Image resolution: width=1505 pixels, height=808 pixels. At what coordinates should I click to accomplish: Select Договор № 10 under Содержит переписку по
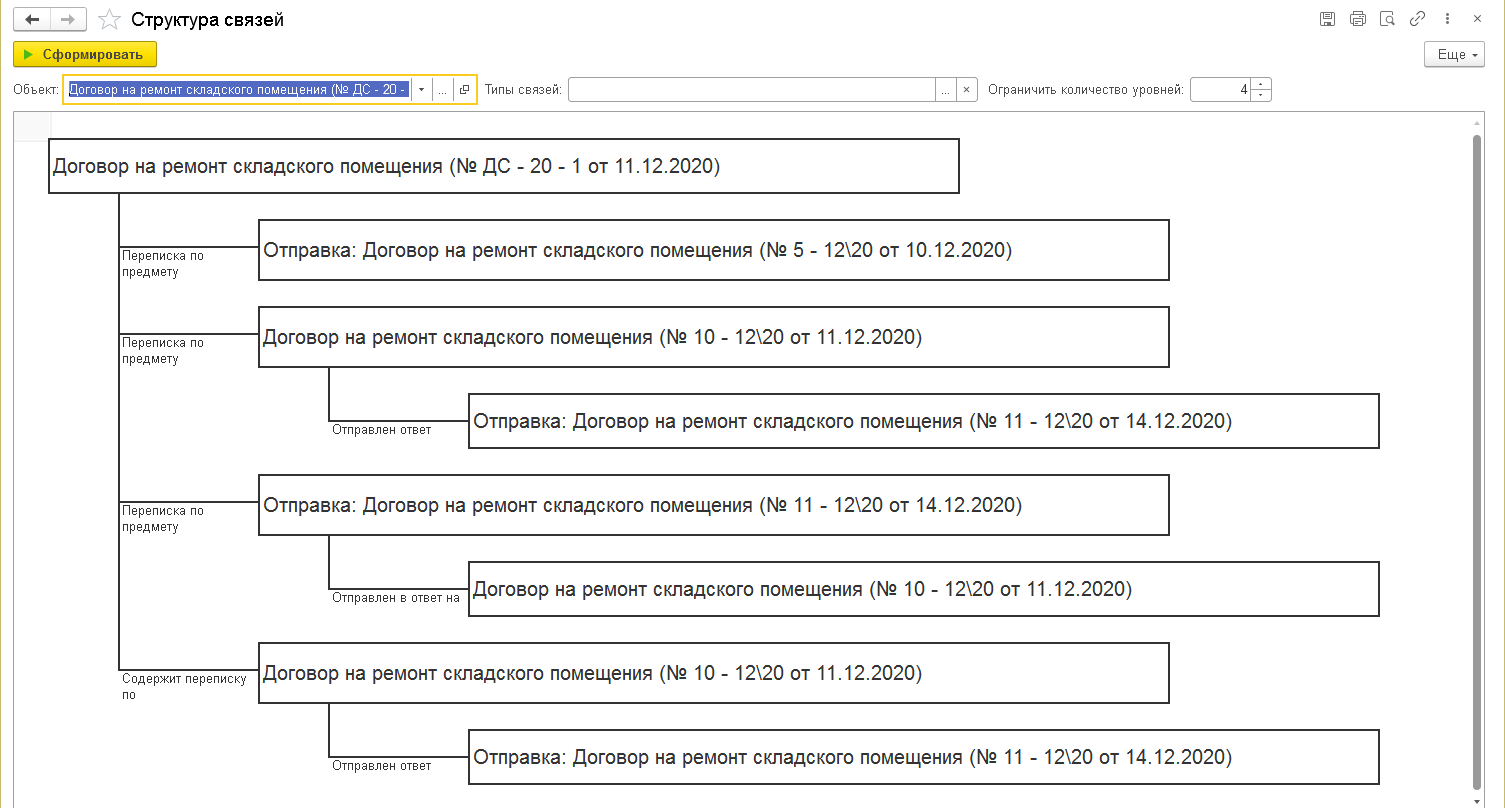714,673
